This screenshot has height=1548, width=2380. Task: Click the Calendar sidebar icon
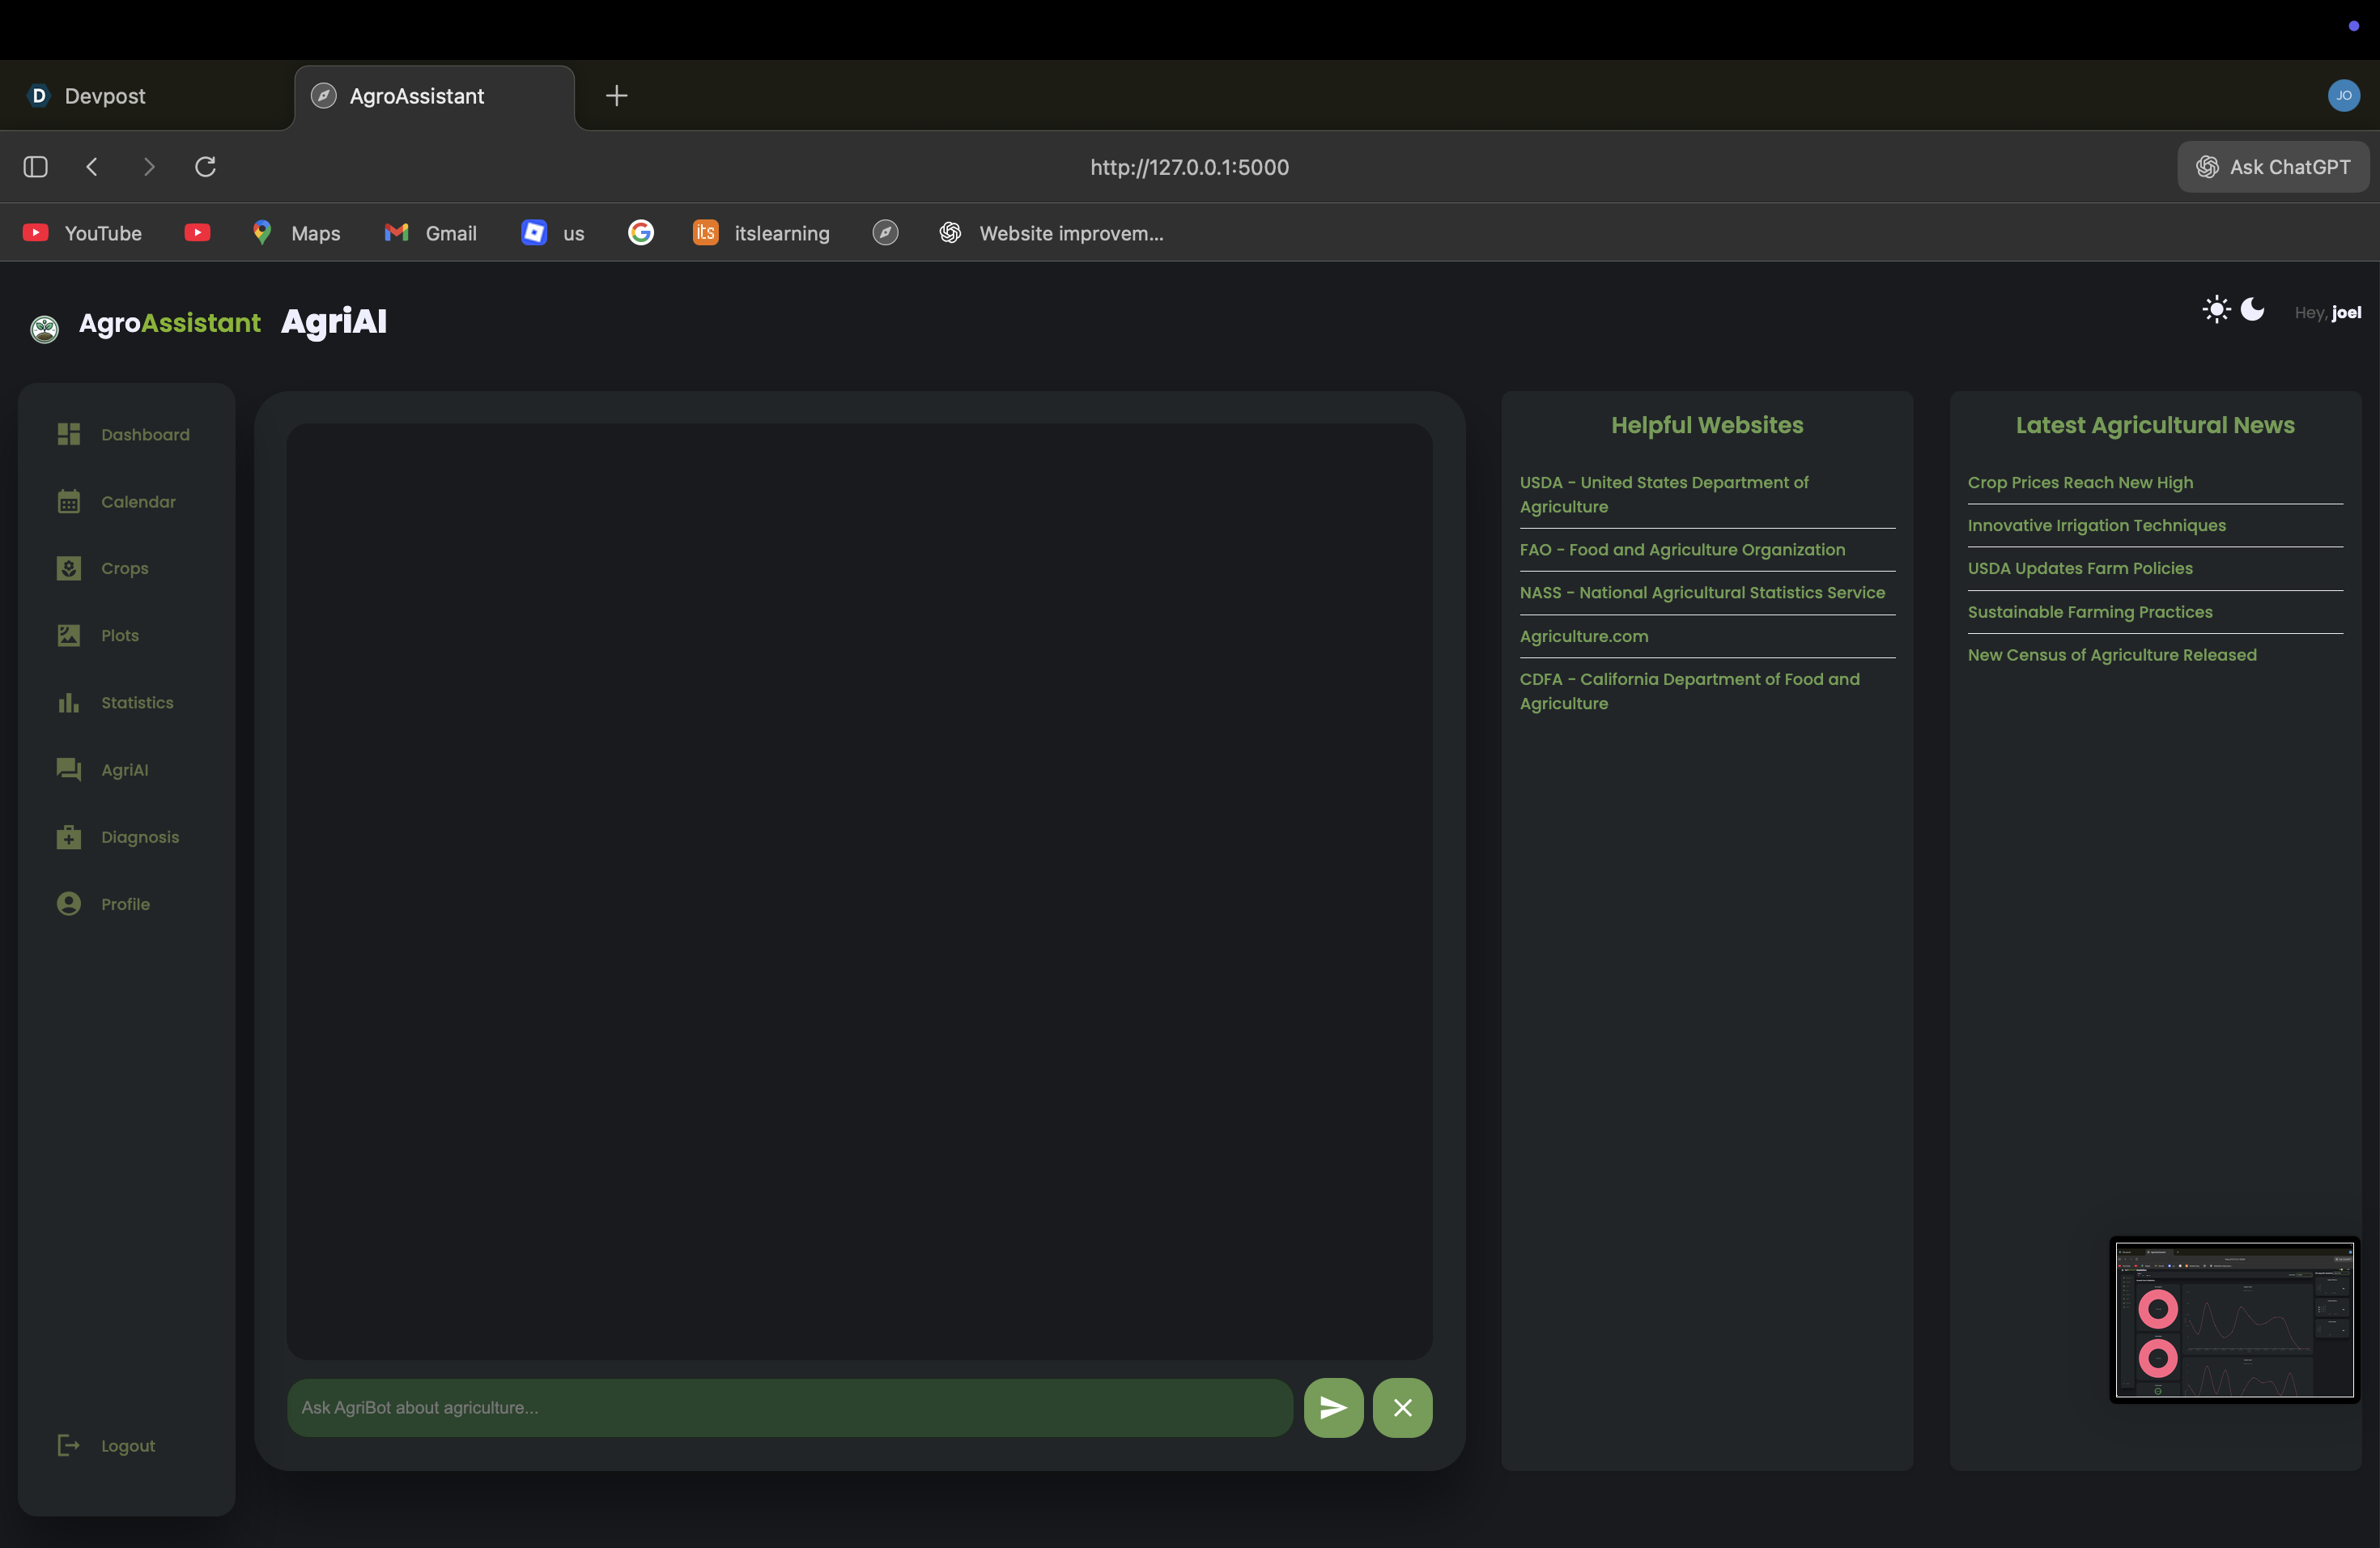68,501
